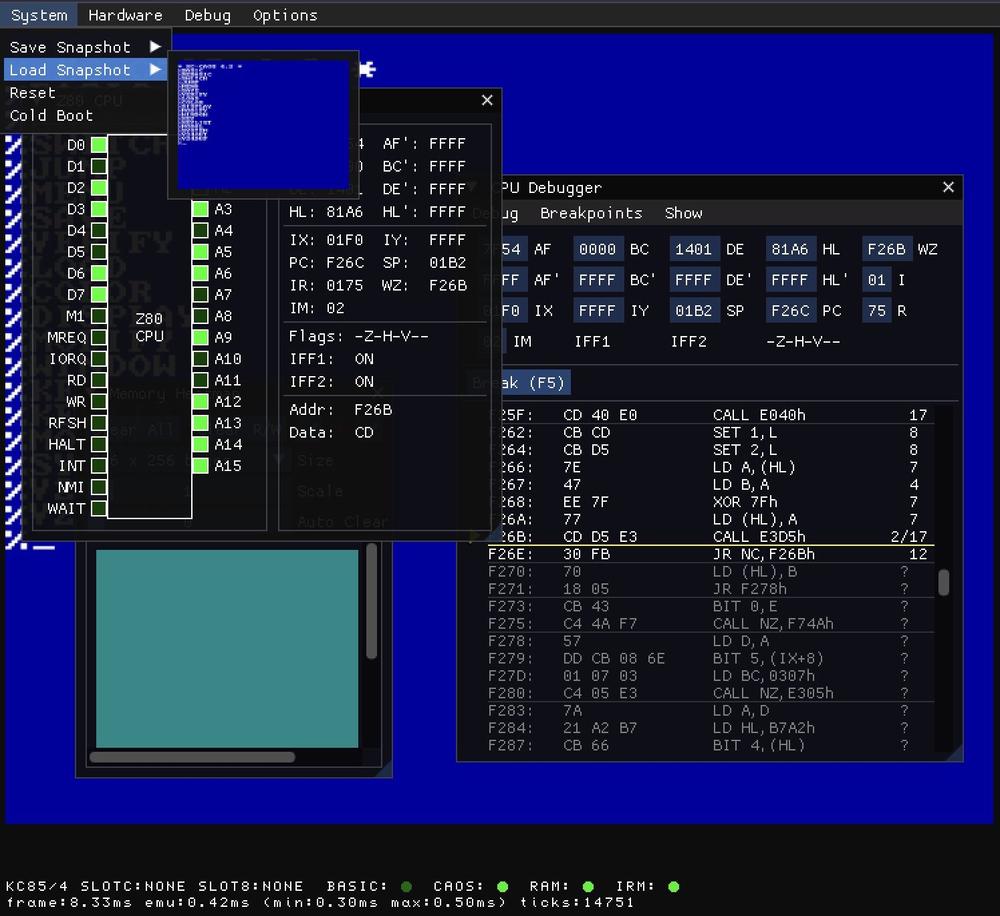Select the disassembly row 'CALL NZ,F74Ah'
Screen dimensions: 1000x916
pyautogui.click(x=708, y=623)
